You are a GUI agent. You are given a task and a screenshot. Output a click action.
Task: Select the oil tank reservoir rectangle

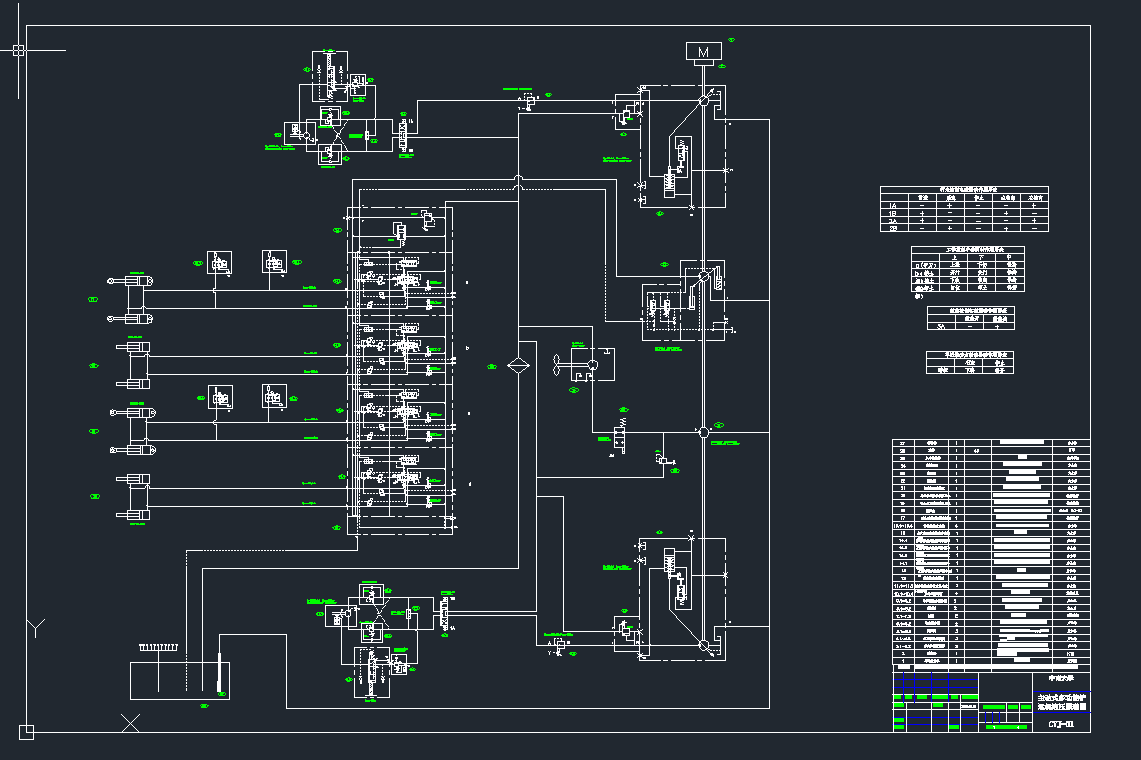[x=179, y=680]
